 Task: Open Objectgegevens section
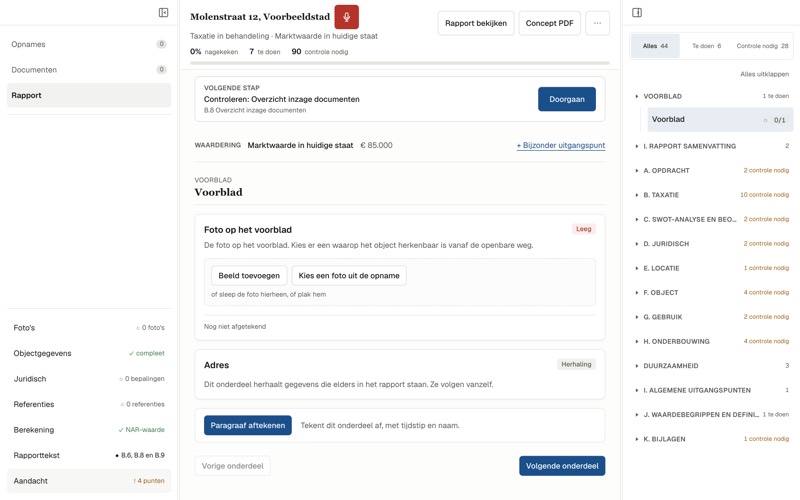(89, 354)
